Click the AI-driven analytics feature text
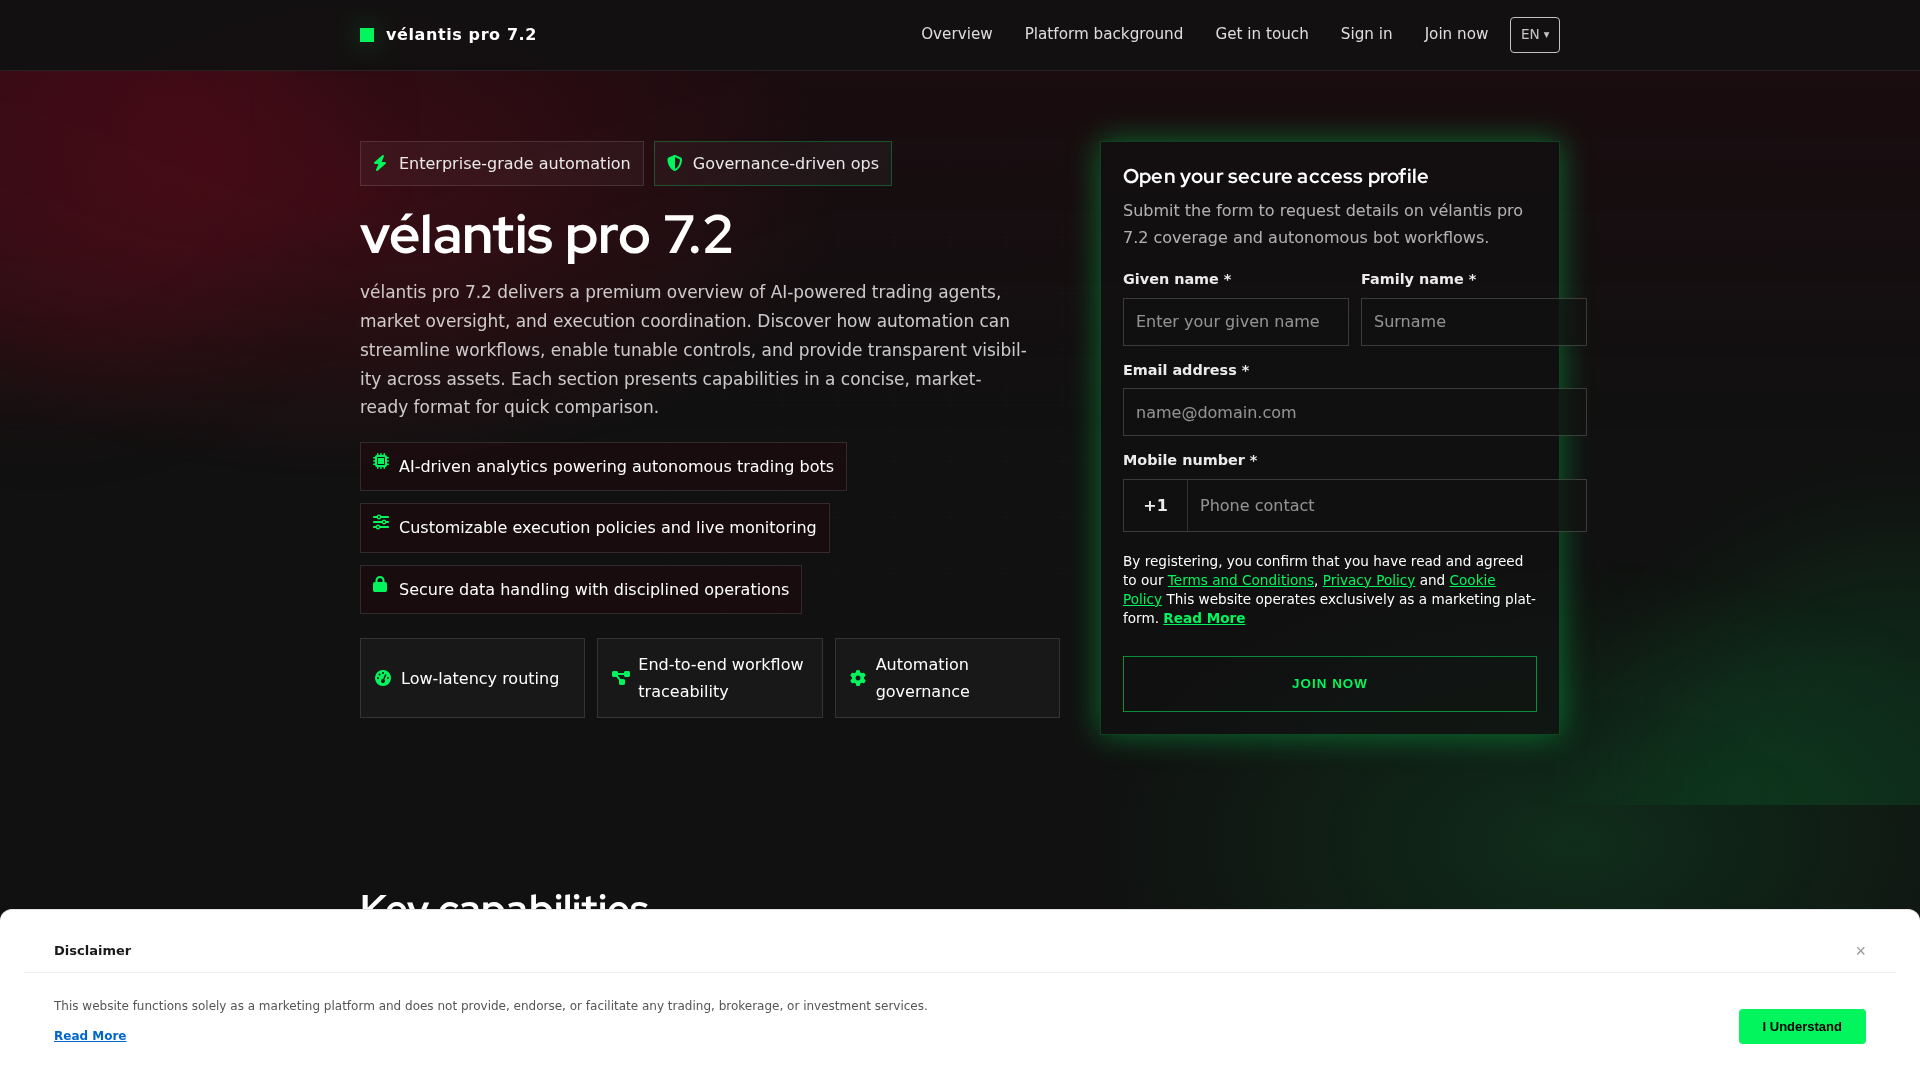 616,467
